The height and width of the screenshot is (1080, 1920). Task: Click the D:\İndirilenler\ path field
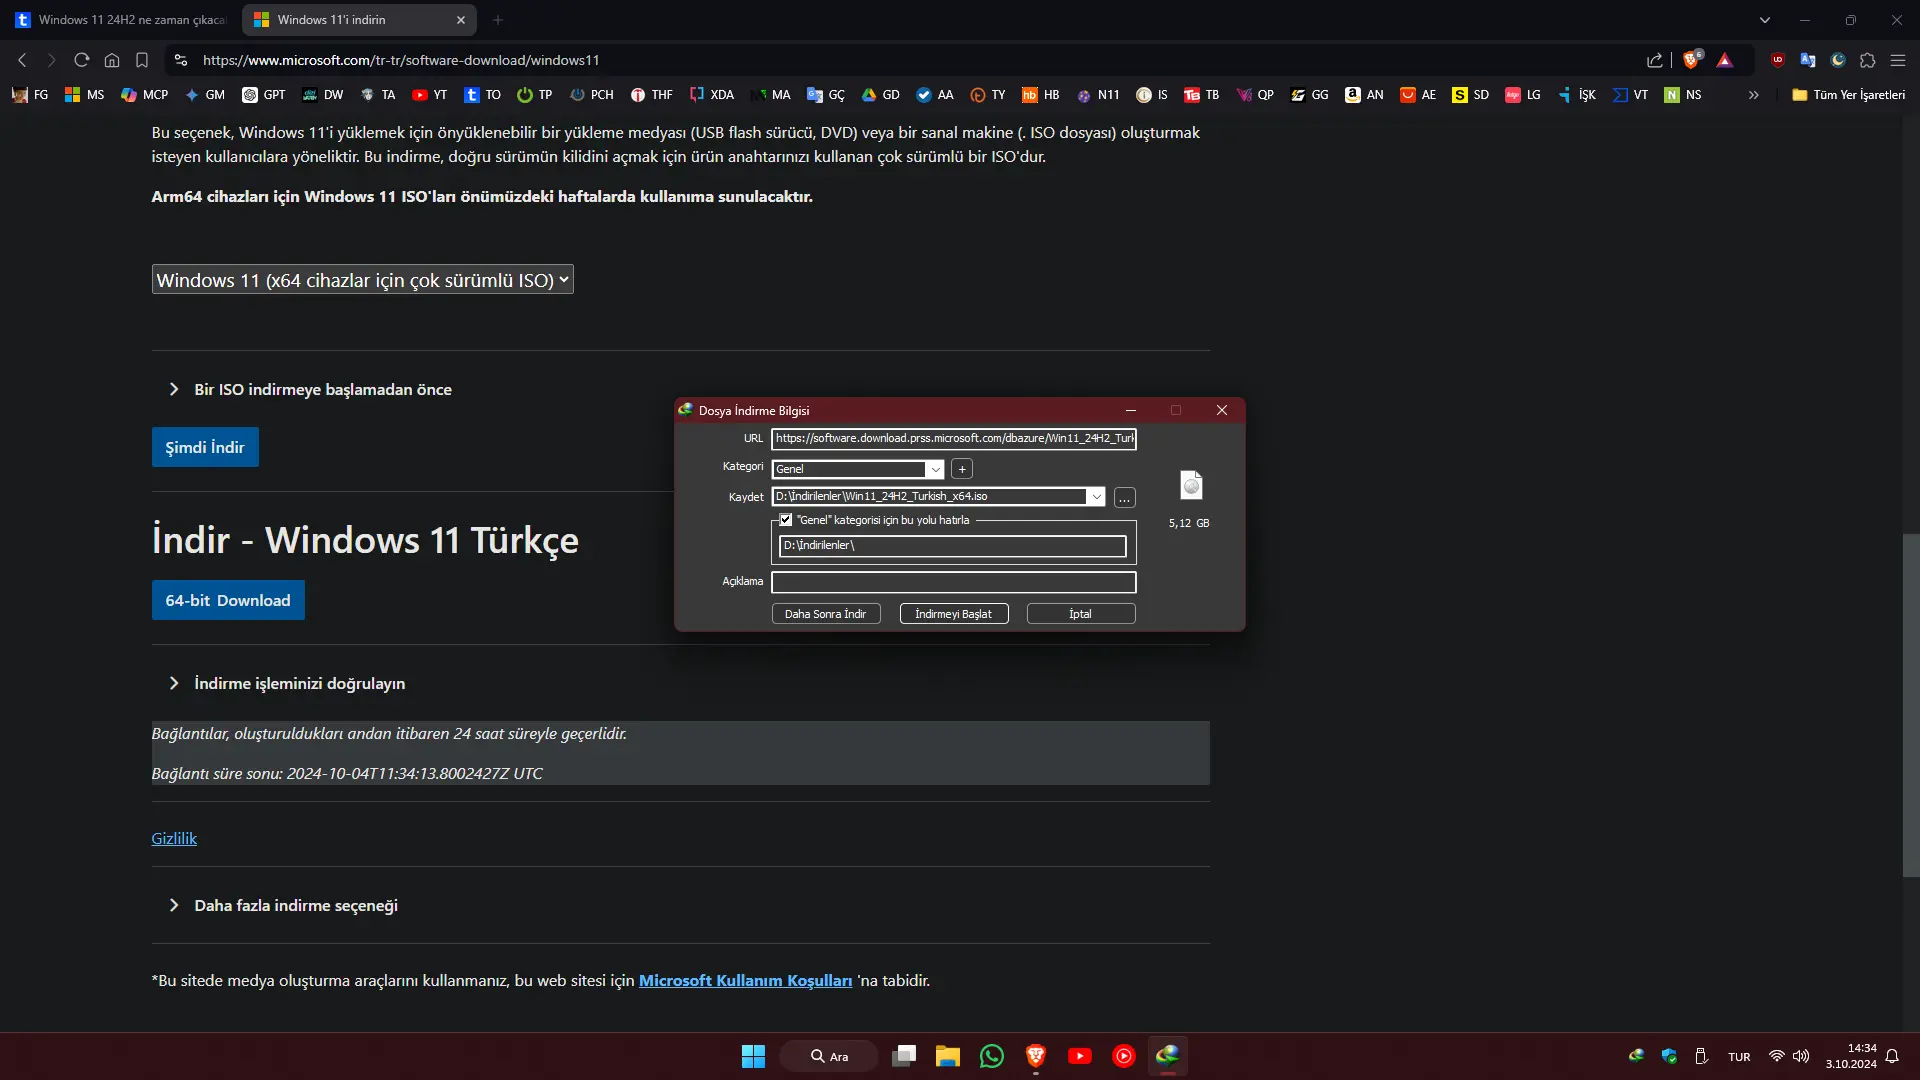click(x=953, y=546)
